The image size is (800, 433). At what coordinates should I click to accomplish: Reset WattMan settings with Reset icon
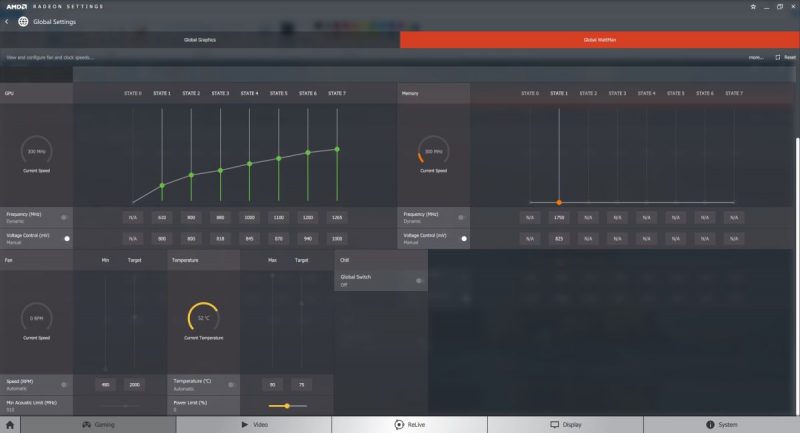click(x=778, y=57)
